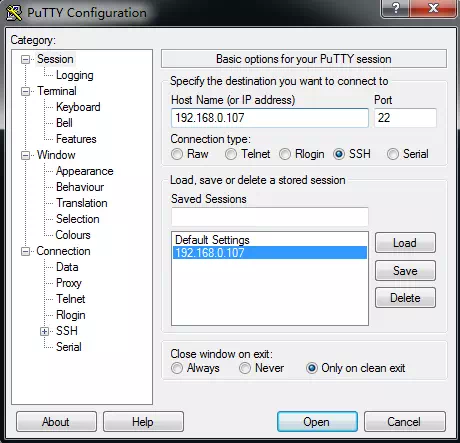Collapse the Session tree node

tap(25, 59)
